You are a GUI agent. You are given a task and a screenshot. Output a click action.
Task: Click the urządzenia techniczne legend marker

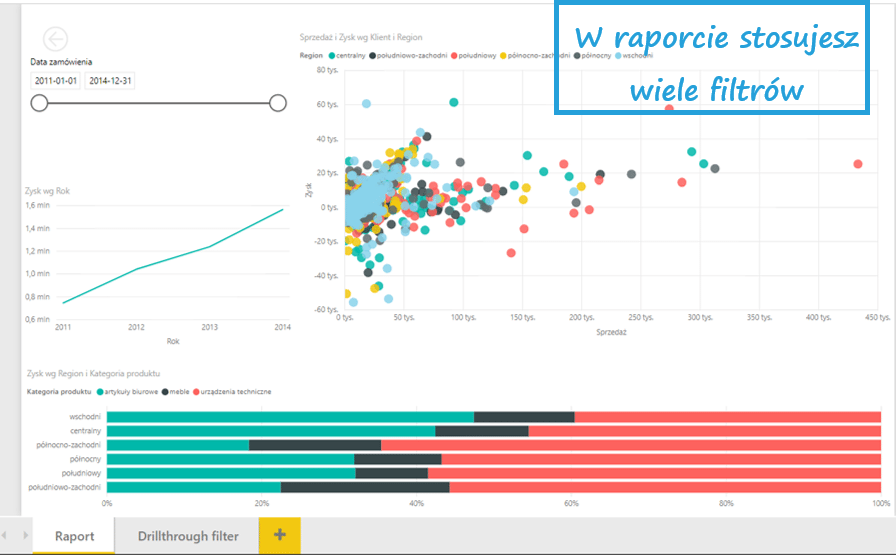click(198, 392)
